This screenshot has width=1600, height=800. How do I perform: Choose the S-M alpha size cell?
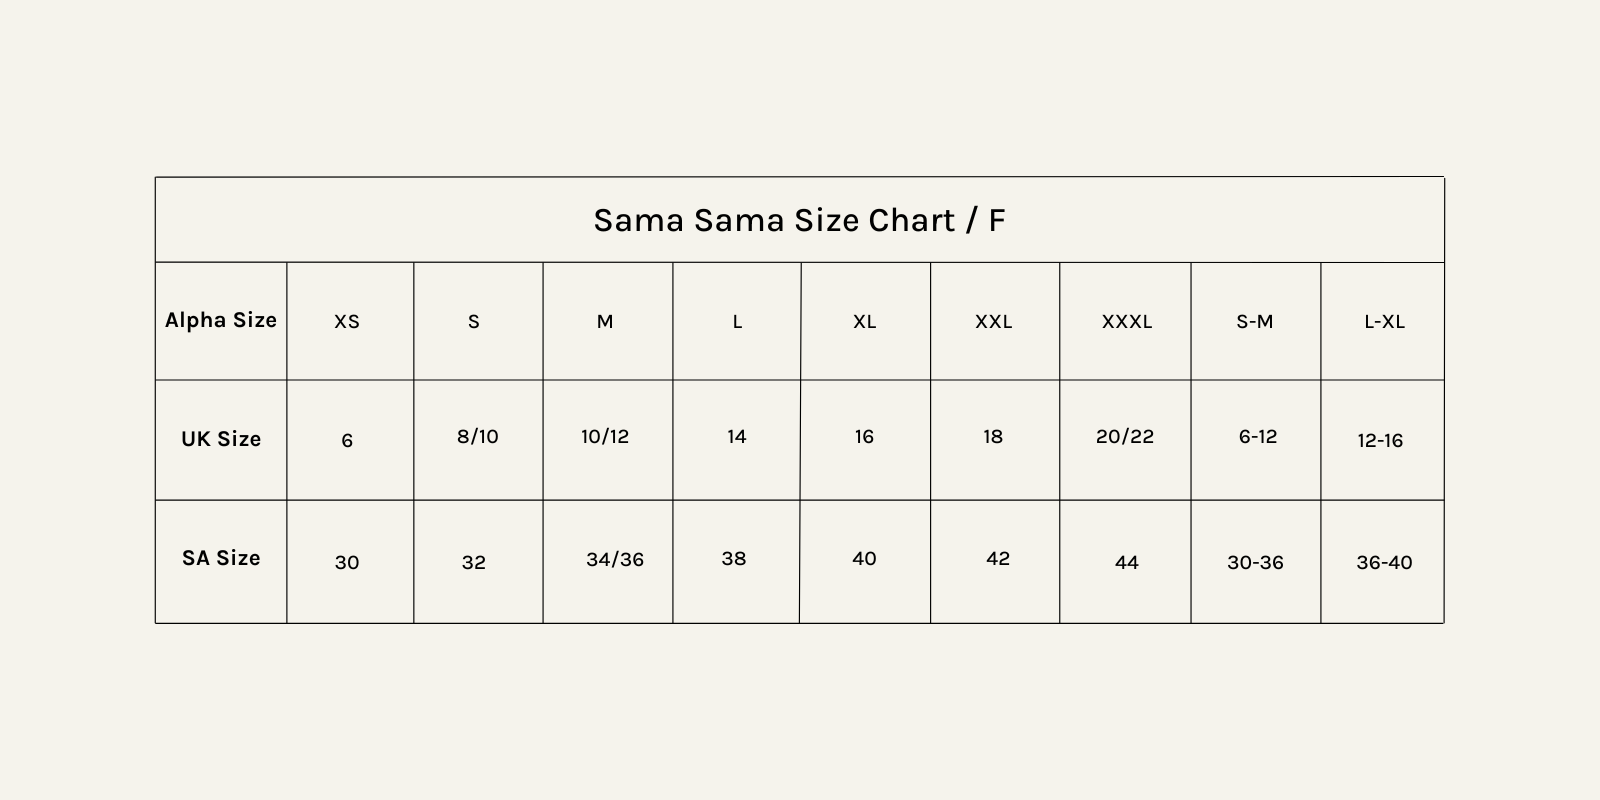pyautogui.click(x=1255, y=322)
